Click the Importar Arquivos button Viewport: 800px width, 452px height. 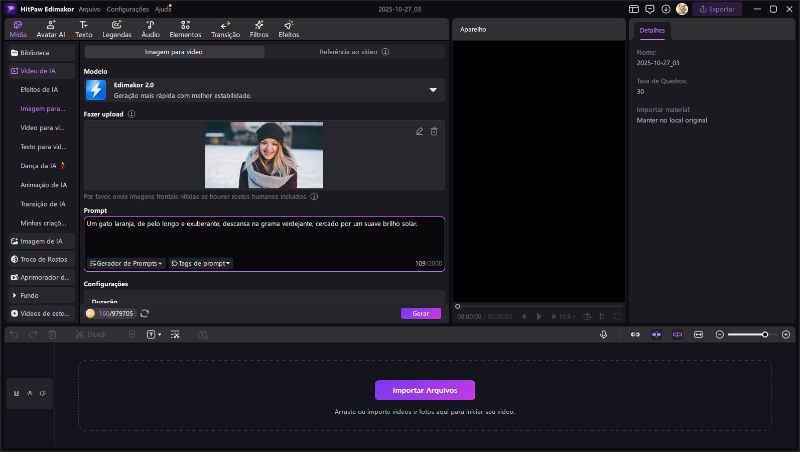424,390
